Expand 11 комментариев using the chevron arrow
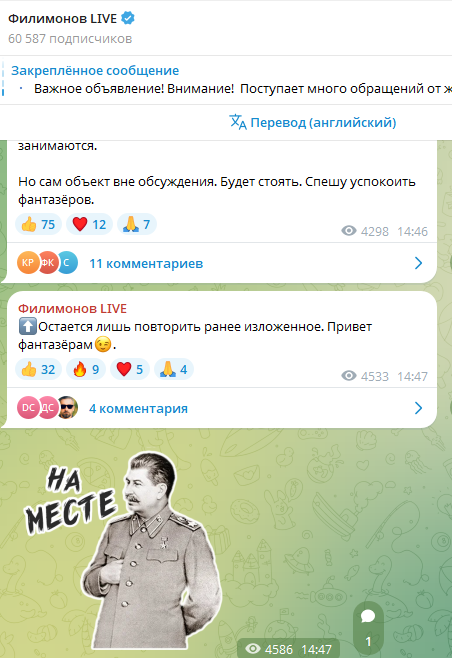Image resolution: width=452 pixels, height=658 pixels. tap(418, 263)
